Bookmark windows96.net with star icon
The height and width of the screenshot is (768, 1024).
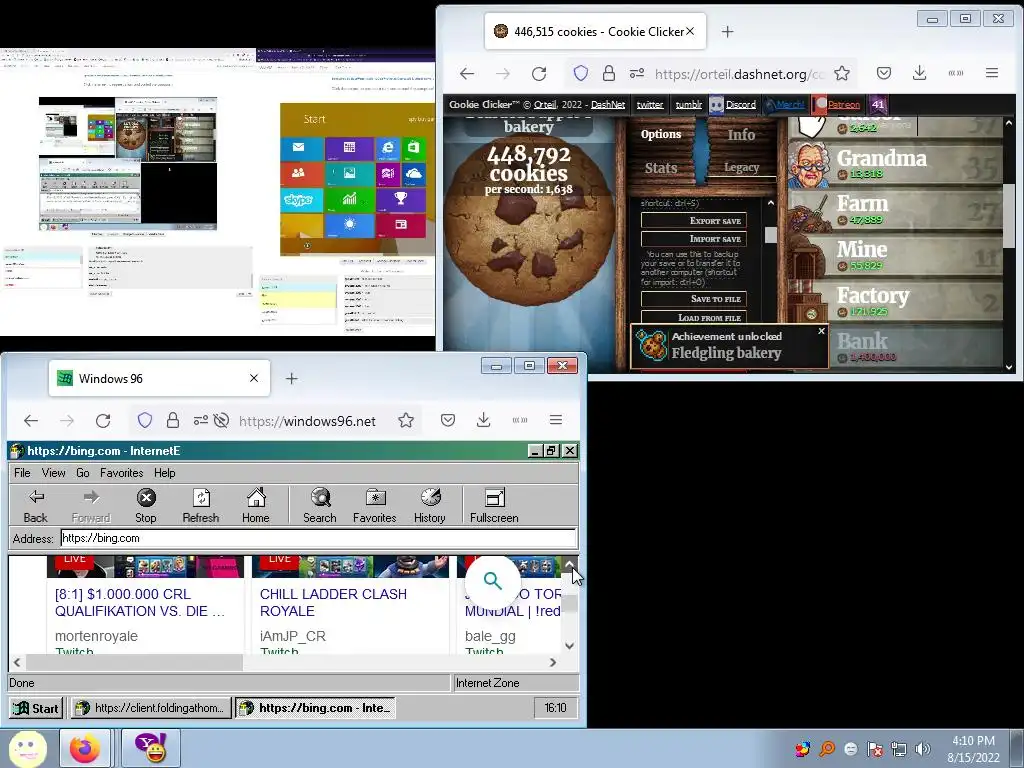click(406, 420)
